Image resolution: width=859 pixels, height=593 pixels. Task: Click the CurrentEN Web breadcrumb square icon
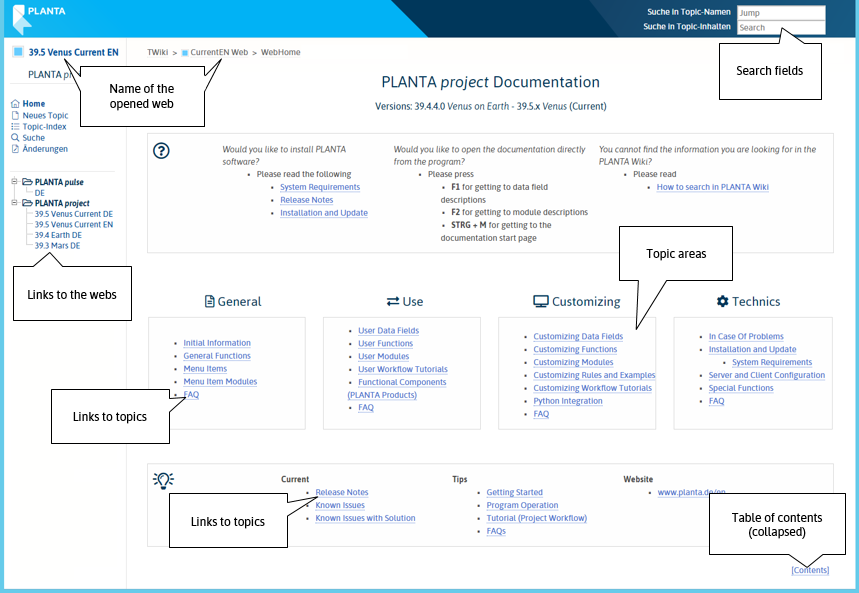tap(185, 53)
